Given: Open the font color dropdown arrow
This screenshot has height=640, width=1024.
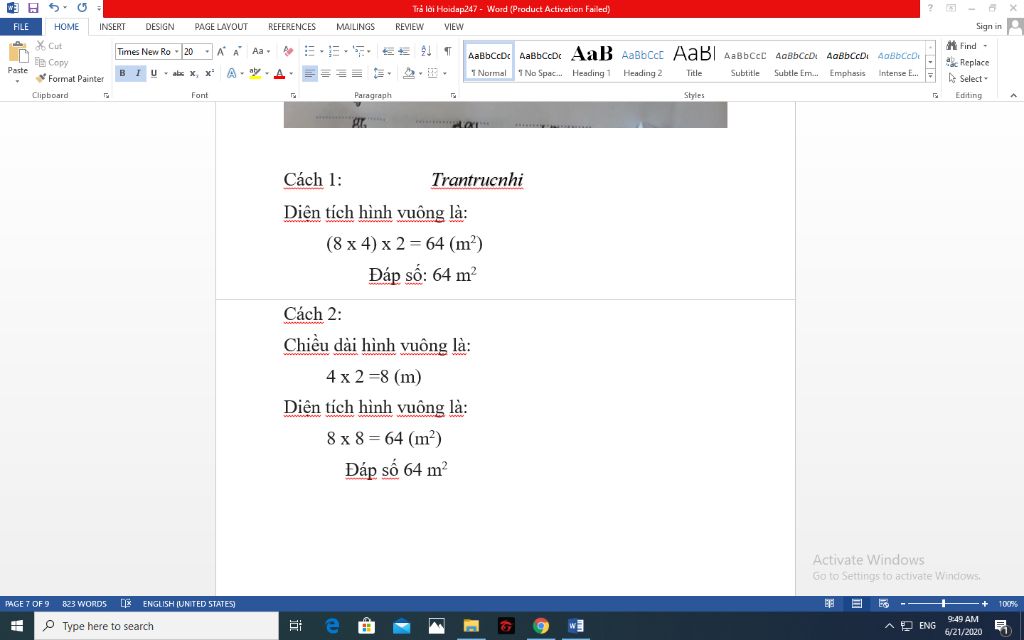Looking at the screenshot, I should point(291,73).
